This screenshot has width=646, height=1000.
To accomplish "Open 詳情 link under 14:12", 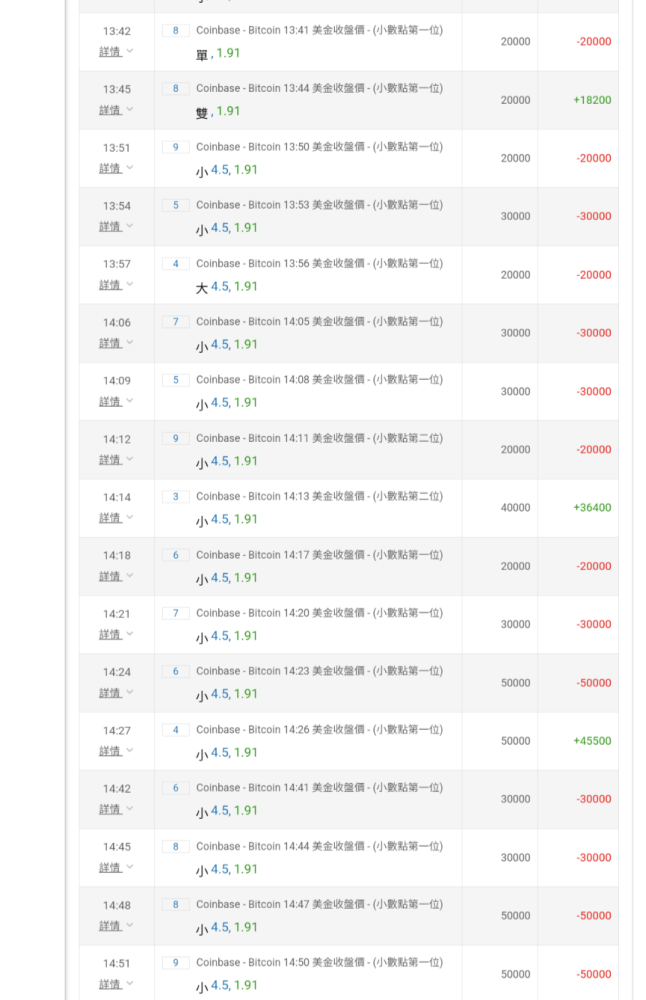I will point(110,460).
